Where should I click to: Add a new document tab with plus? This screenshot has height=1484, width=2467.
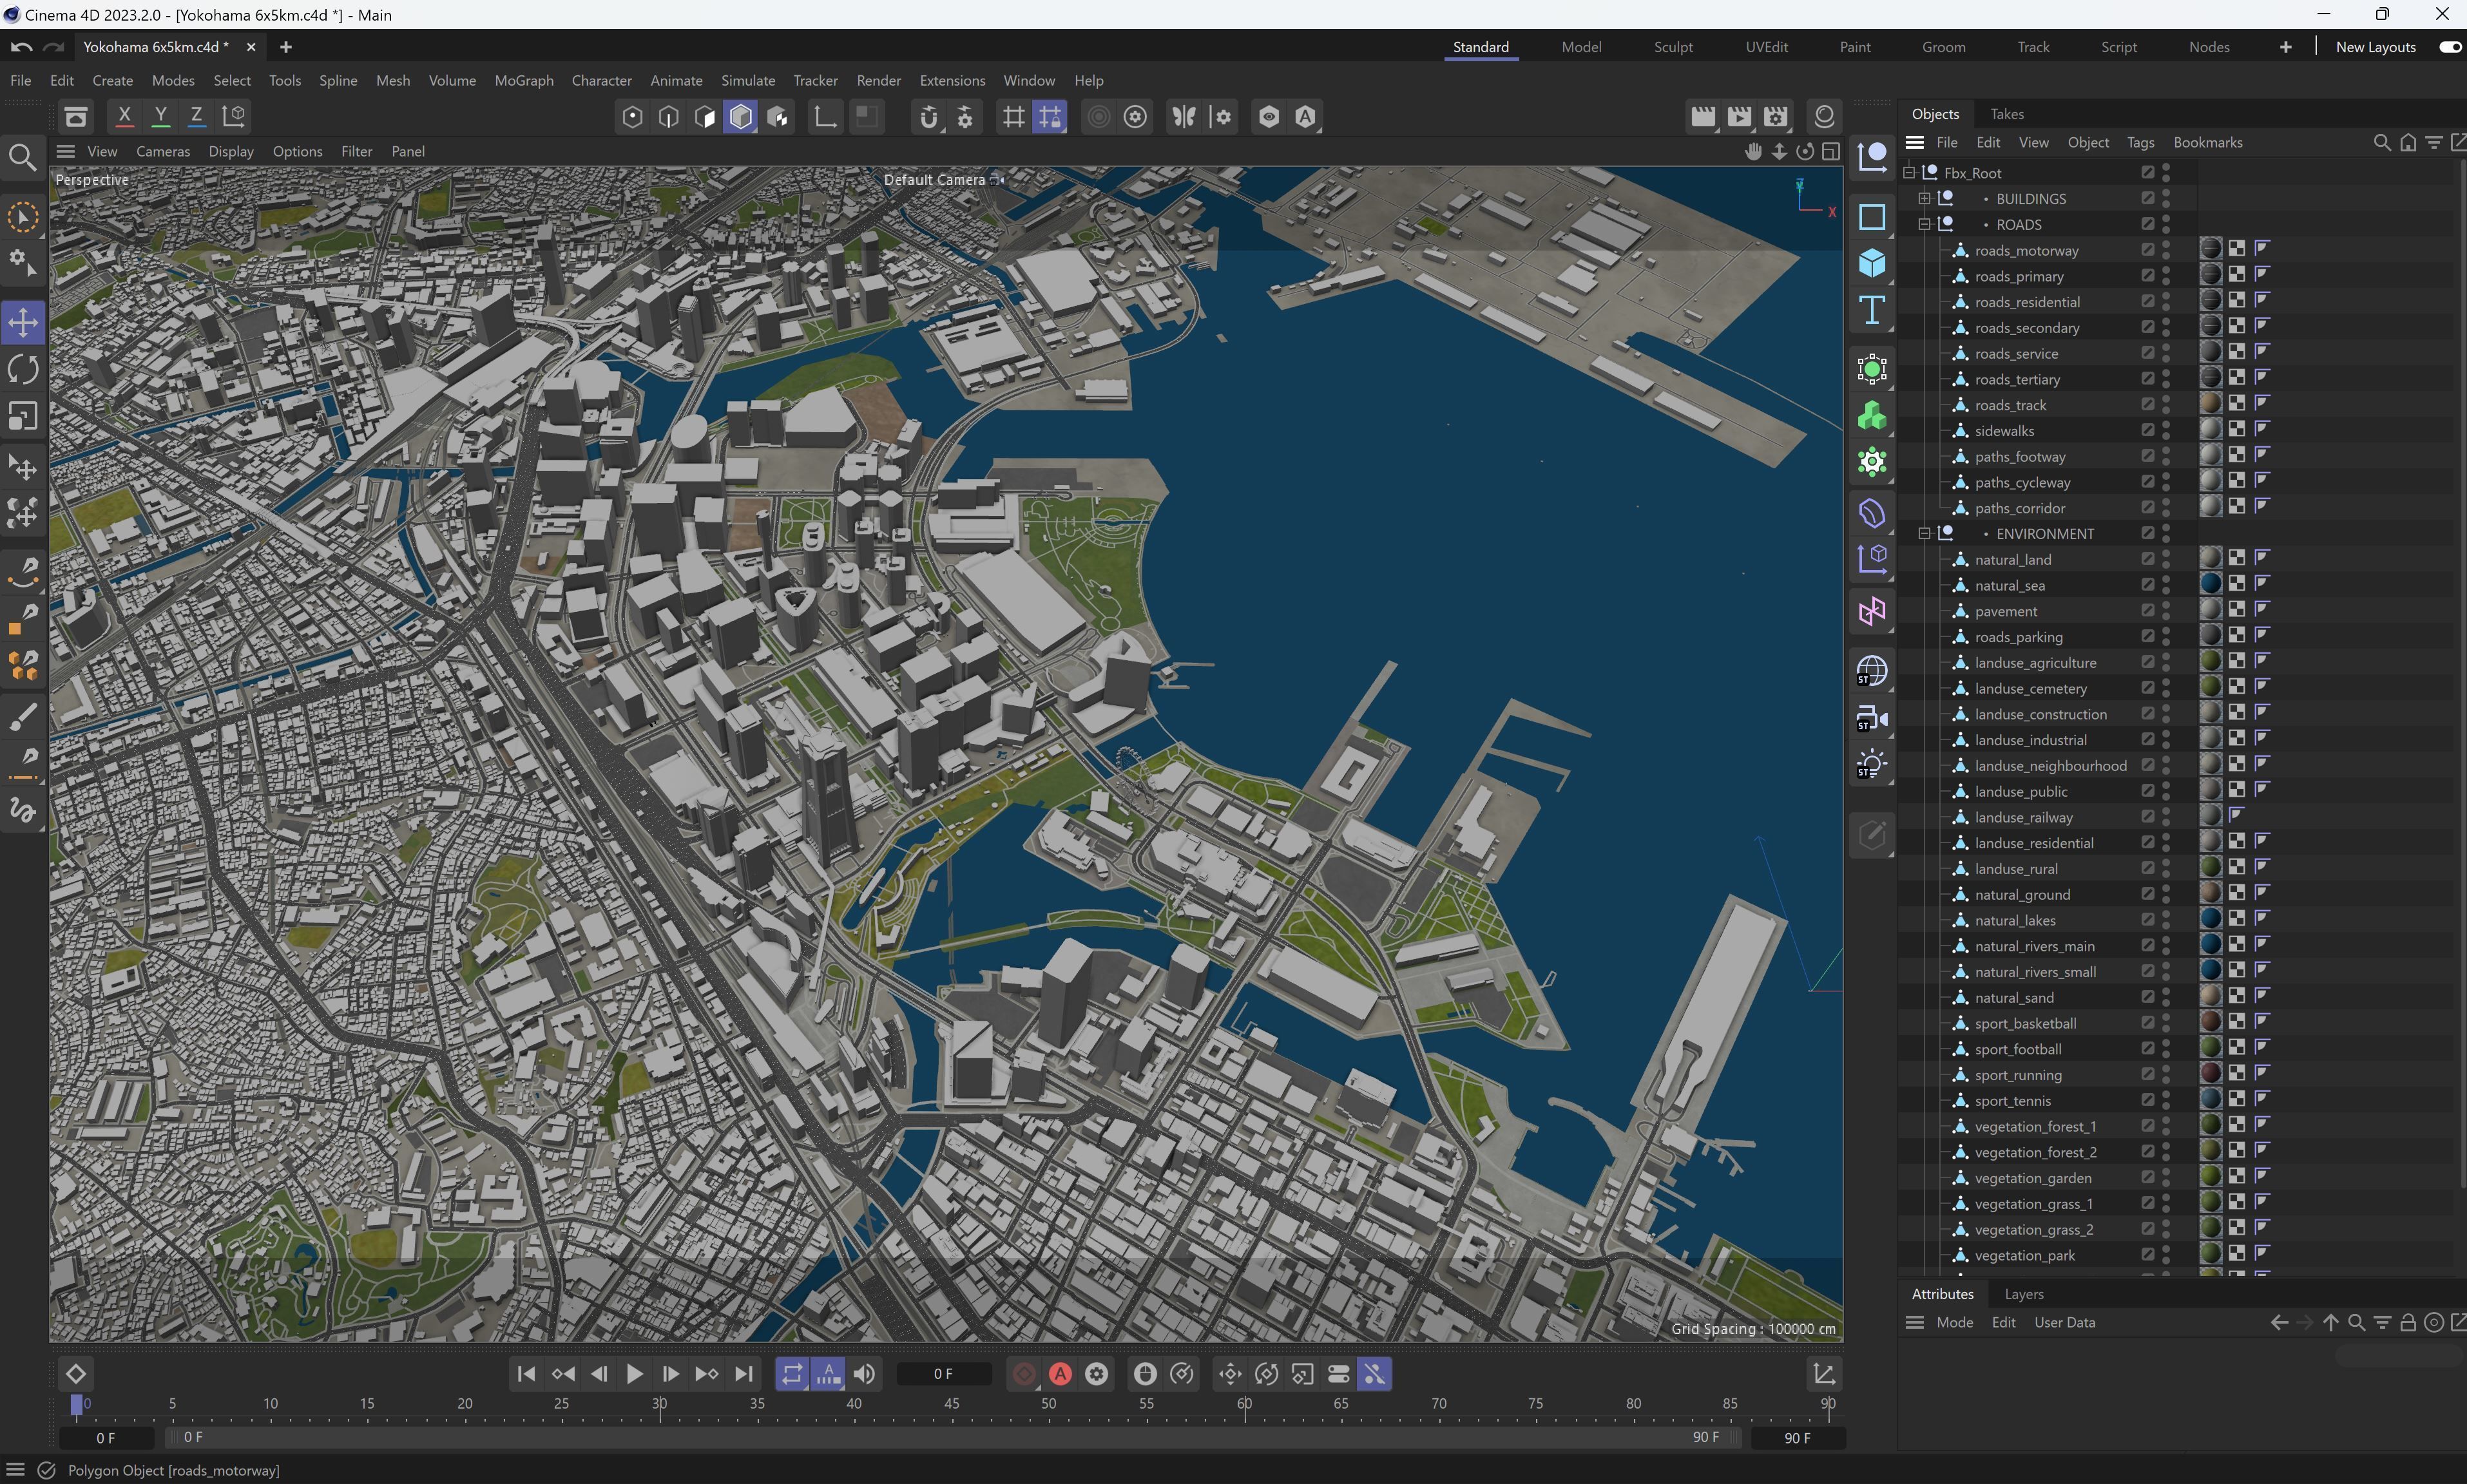[x=286, y=47]
